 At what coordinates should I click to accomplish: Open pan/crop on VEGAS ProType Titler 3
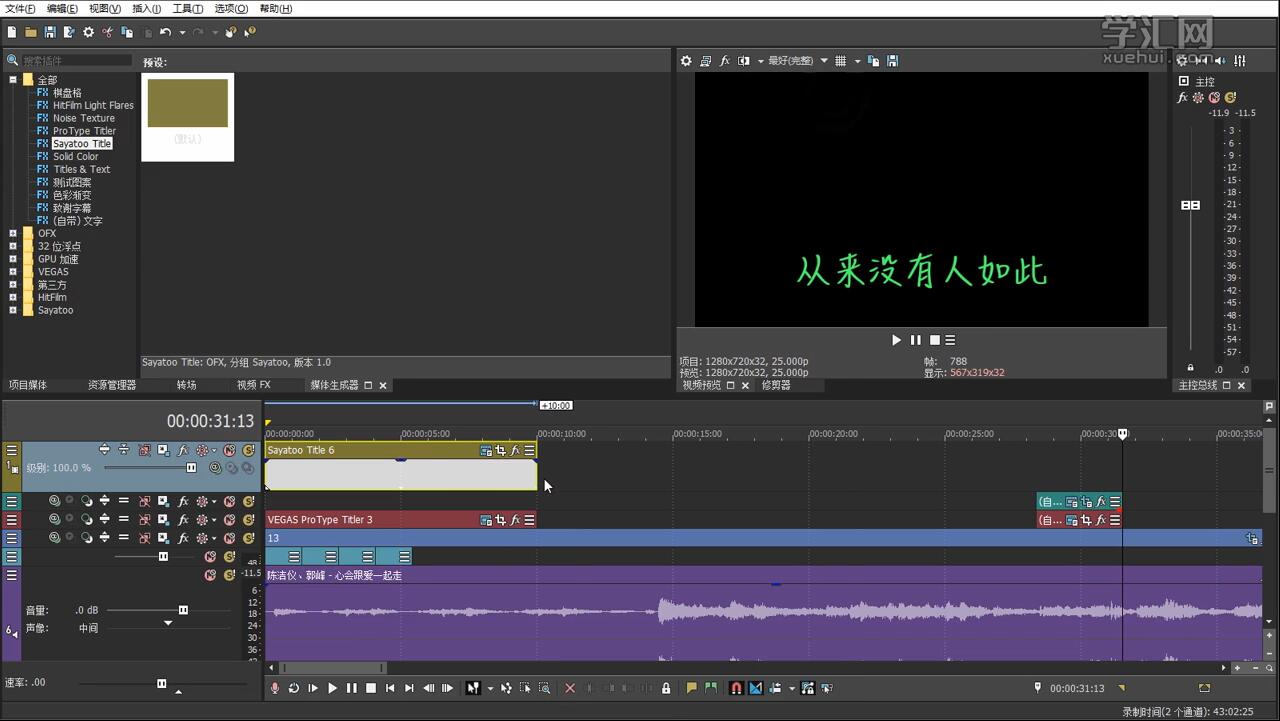click(x=500, y=520)
